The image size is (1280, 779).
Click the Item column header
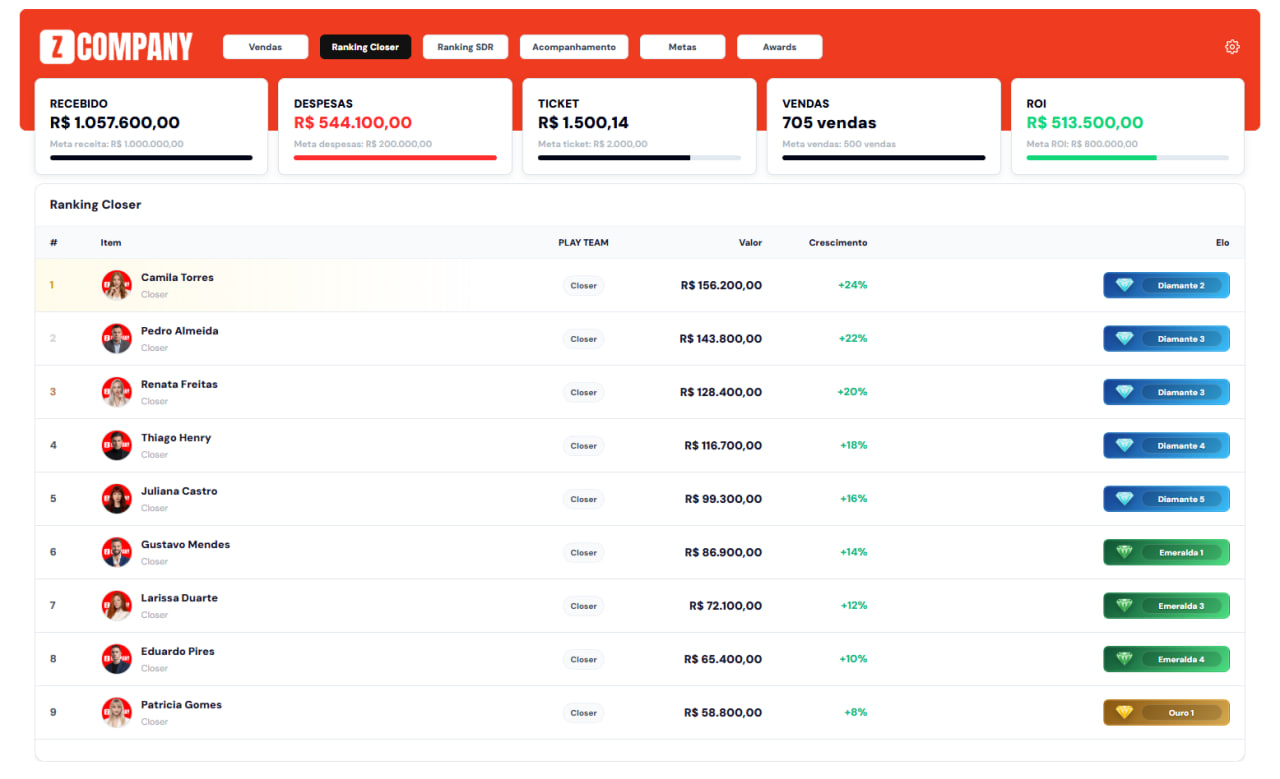pyautogui.click(x=111, y=243)
